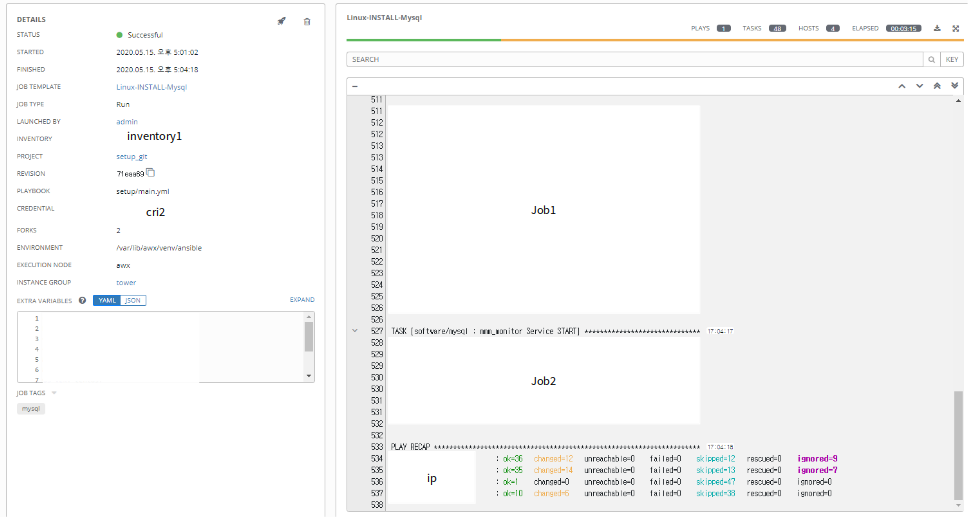Image resolution: width=968 pixels, height=517 pixels.
Task: Click the output search field
Action: 635,59
